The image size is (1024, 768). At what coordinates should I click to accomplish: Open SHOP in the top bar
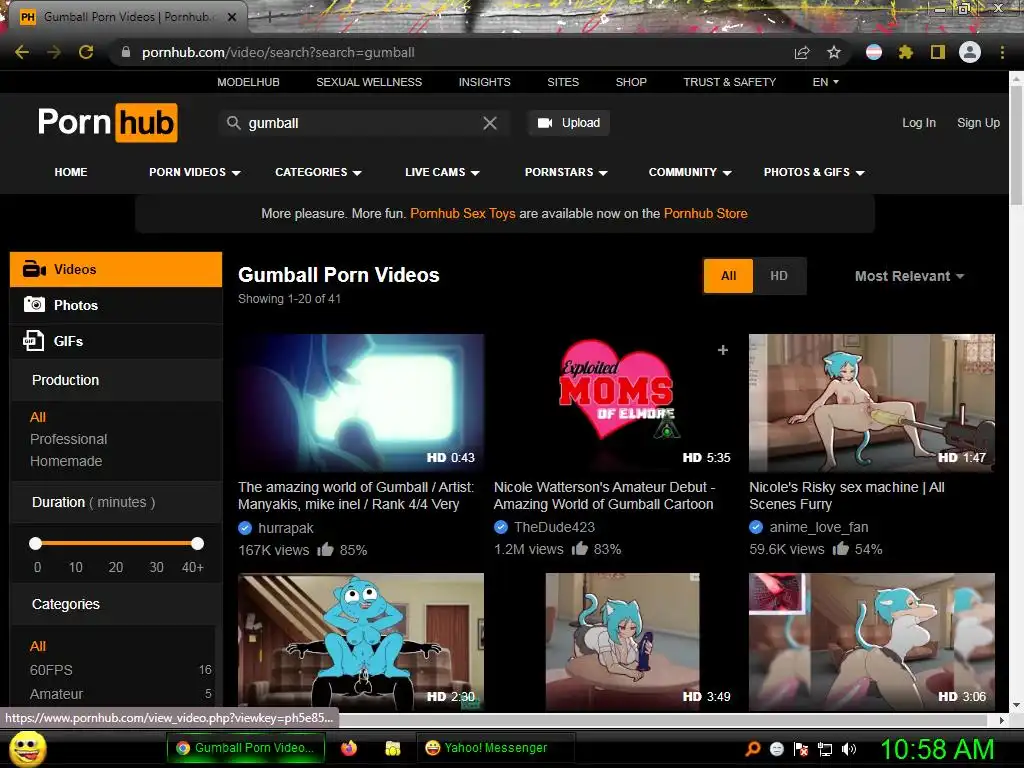pyautogui.click(x=631, y=82)
